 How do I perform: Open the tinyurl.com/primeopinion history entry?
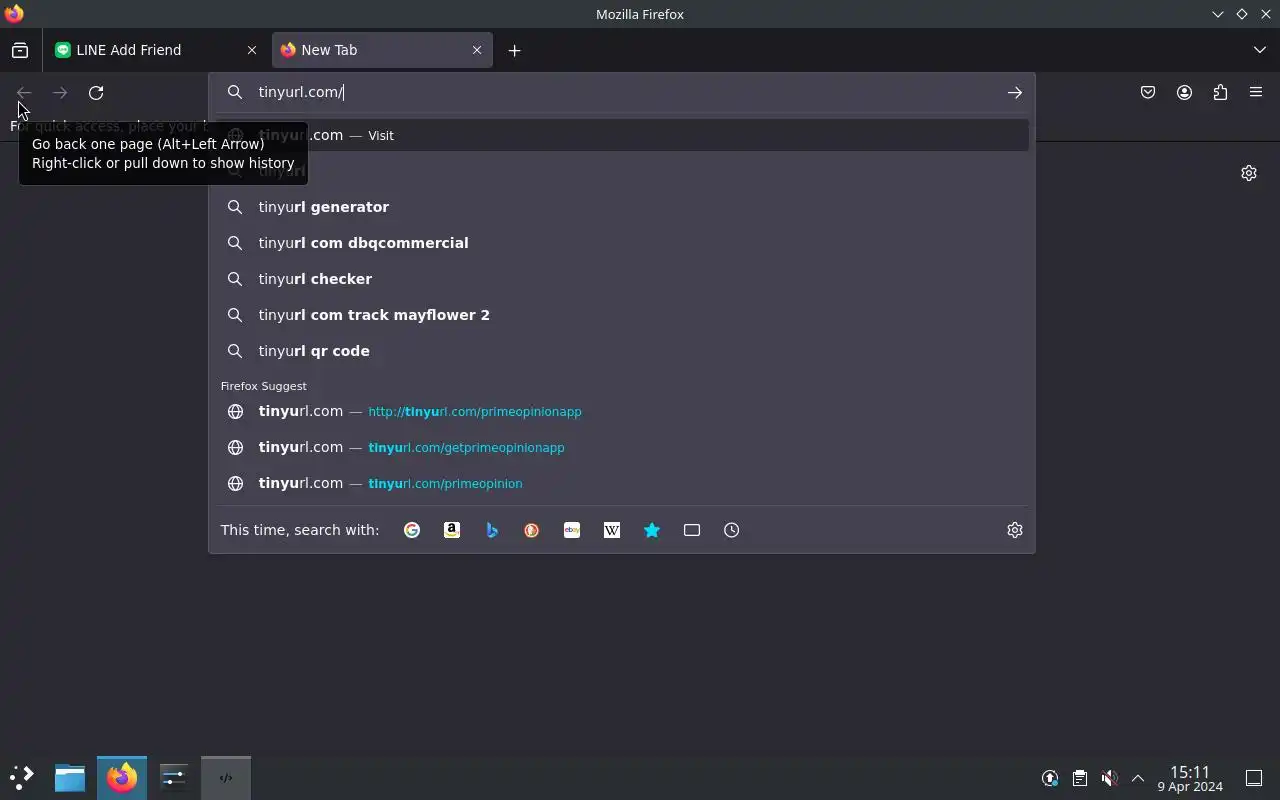[622, 483]
